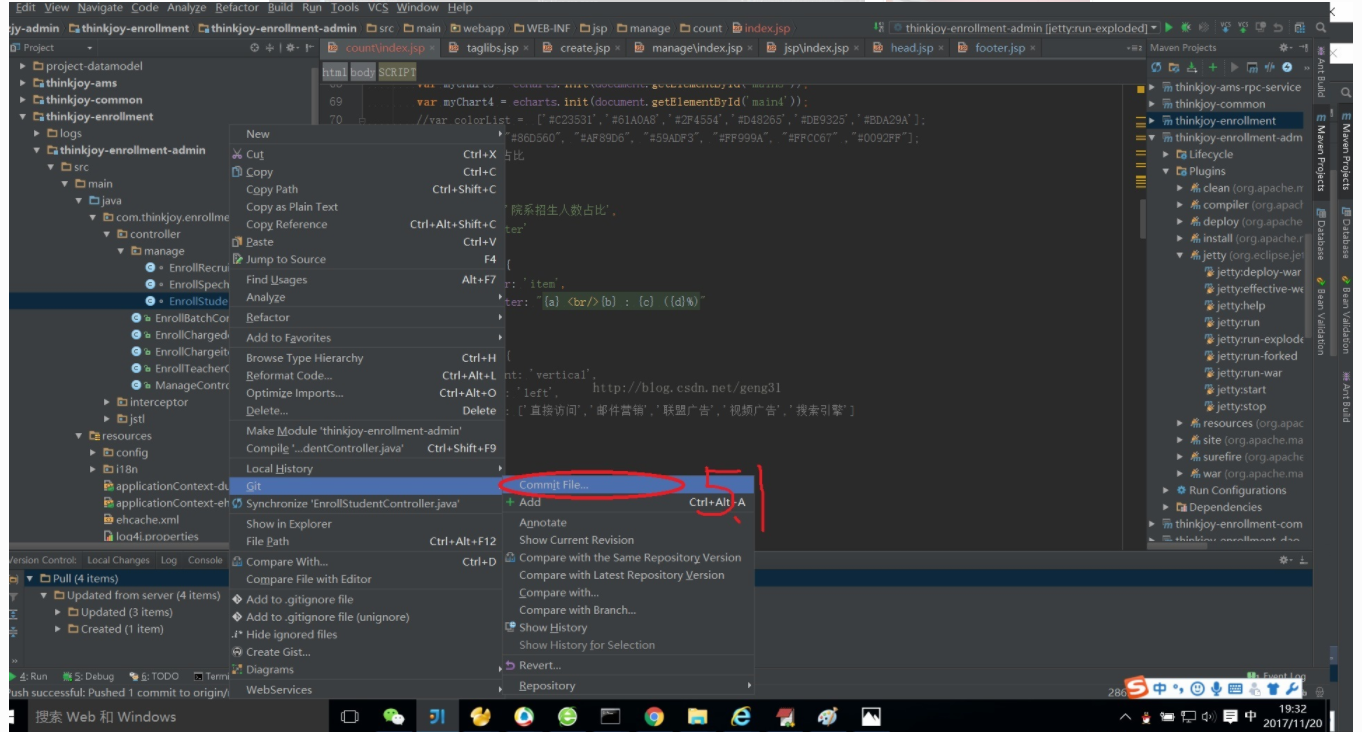Select Add in Git submenu
The image size is (1362, 732).
628,502
